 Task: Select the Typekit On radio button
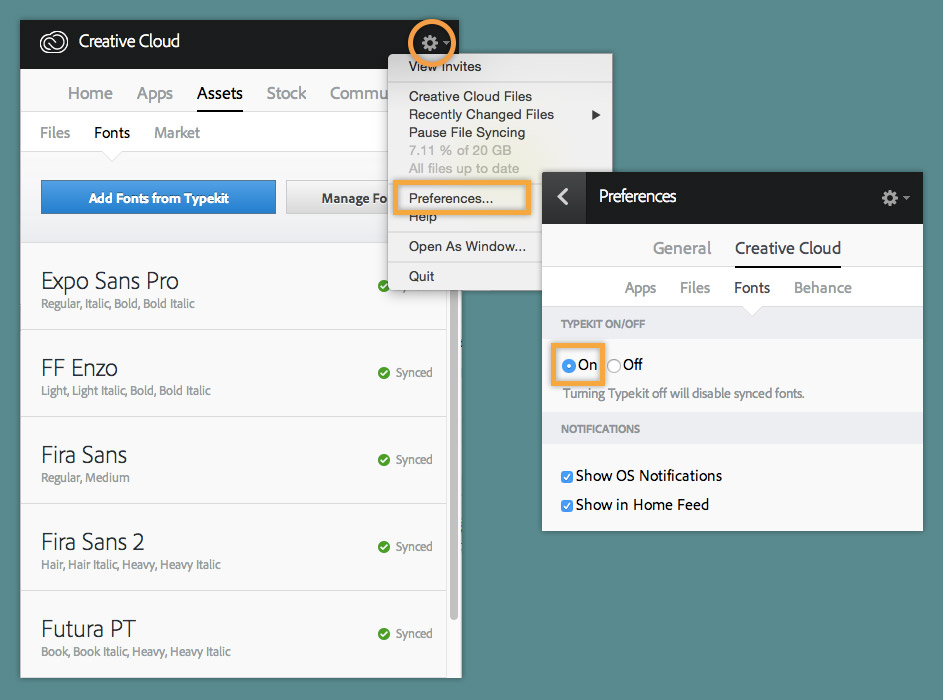[568, 366]
